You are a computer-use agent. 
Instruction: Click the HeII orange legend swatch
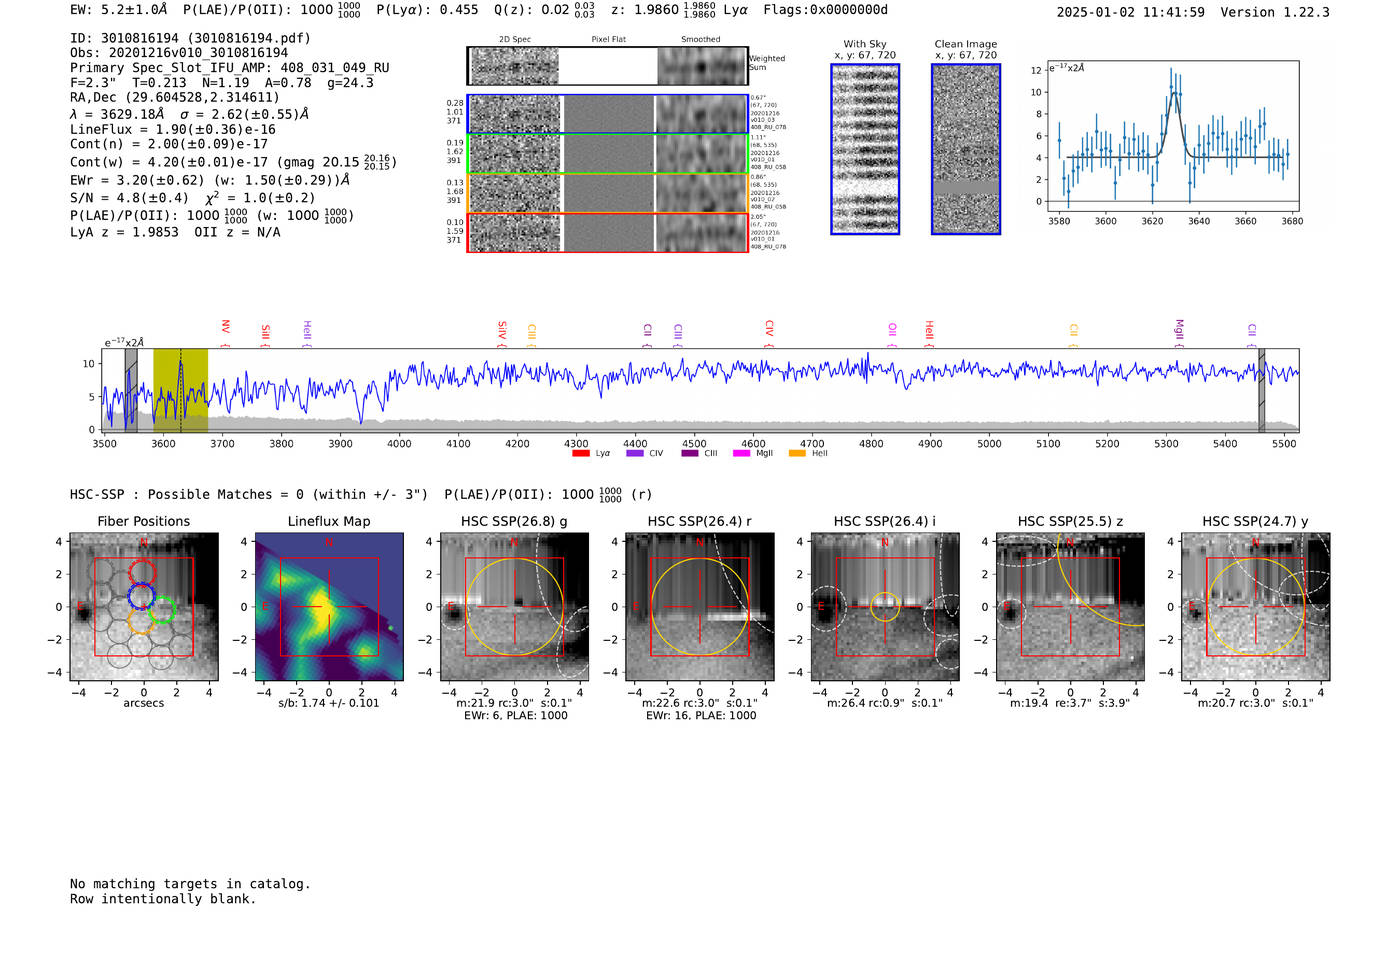(798, 453)
